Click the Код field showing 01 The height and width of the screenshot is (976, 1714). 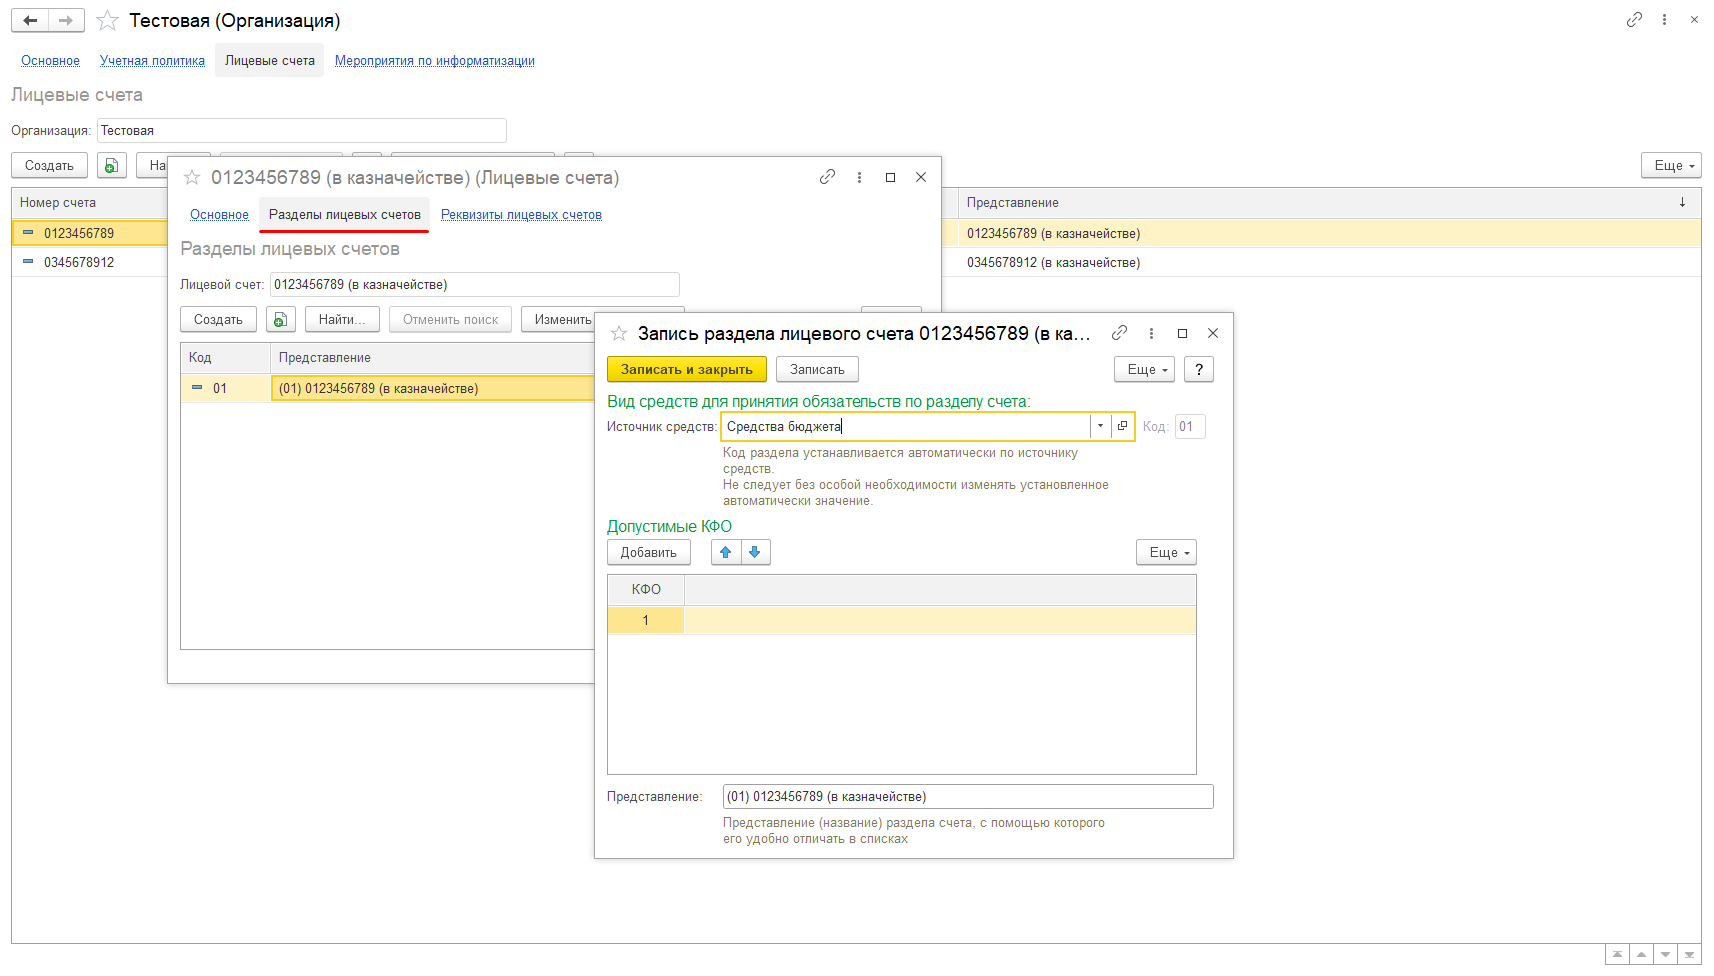1190,427
